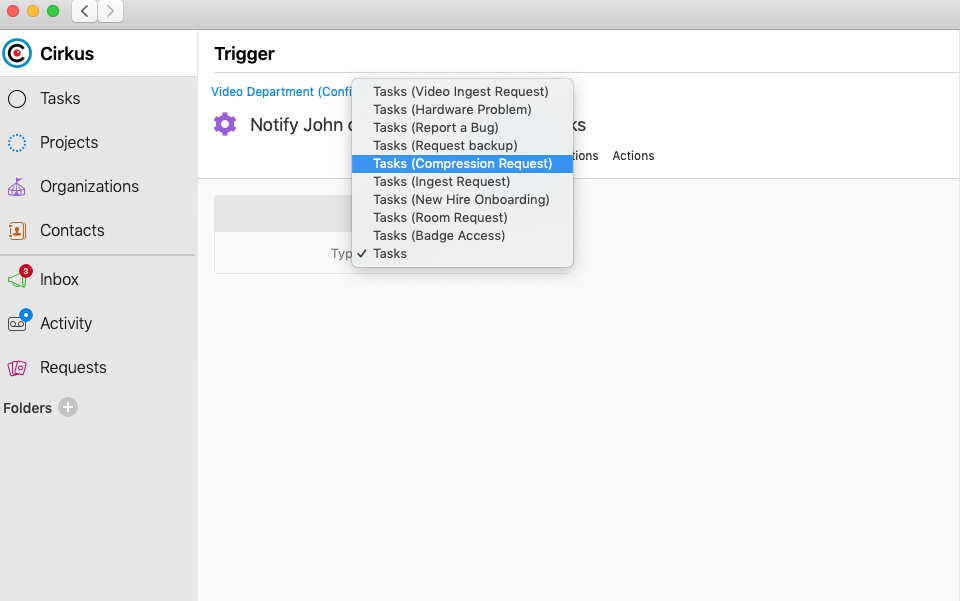Image resolution: width=960 pixels, height=601 pixels.
Task: Click the Contacts address book icon
Action: pyautogui.click(x=16, y=230)
